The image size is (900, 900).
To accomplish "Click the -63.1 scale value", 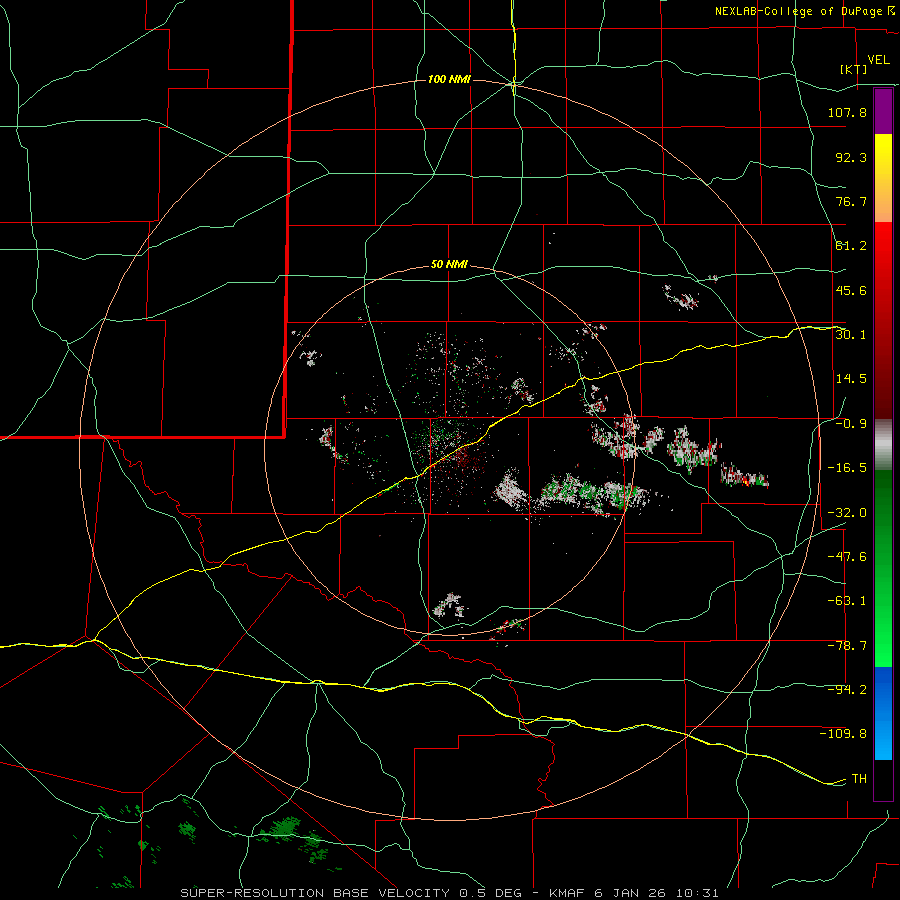I will coord(847,601).
